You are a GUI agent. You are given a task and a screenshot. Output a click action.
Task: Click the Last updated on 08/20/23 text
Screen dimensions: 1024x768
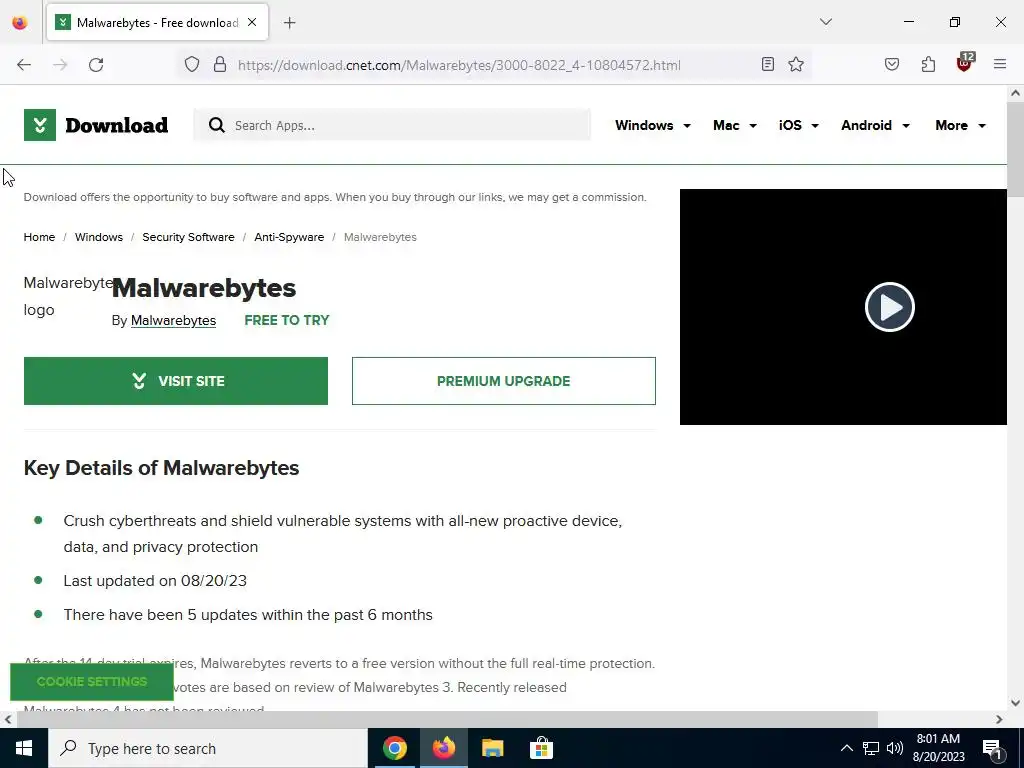(x=155, y=581)
